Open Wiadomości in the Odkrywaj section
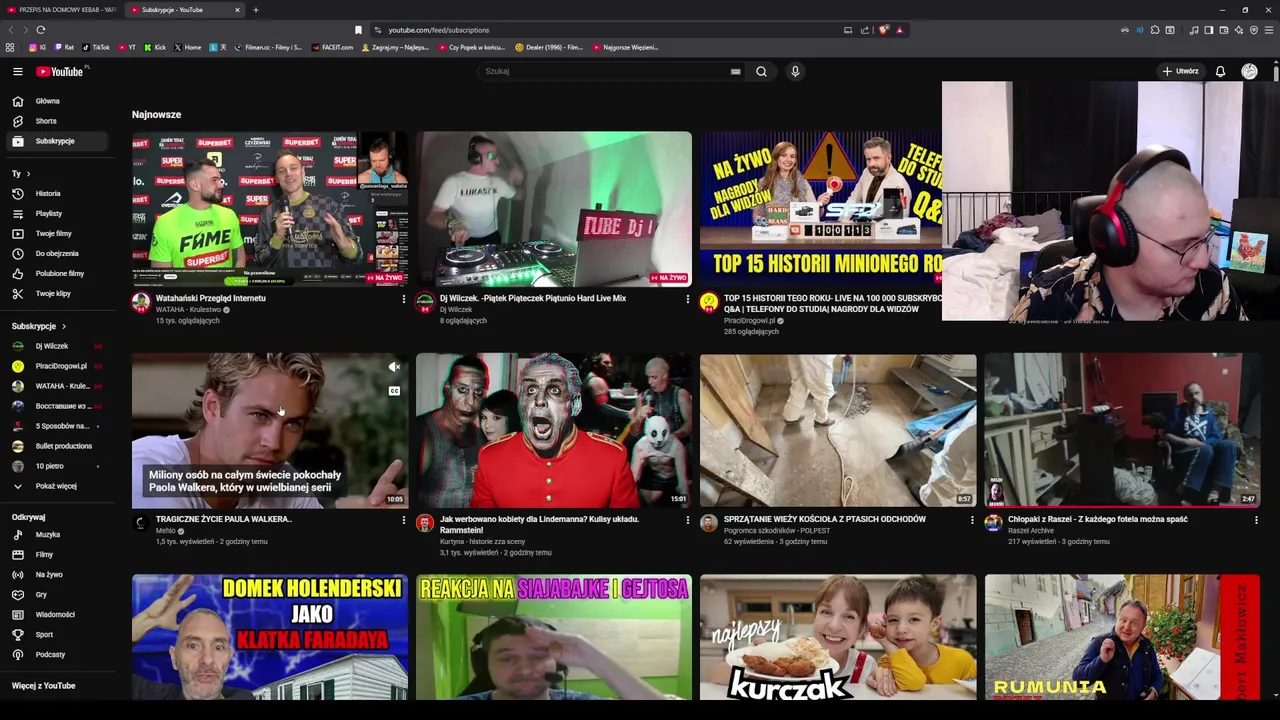Viewport: 1280px width, 720px height. tap(59, 615)
